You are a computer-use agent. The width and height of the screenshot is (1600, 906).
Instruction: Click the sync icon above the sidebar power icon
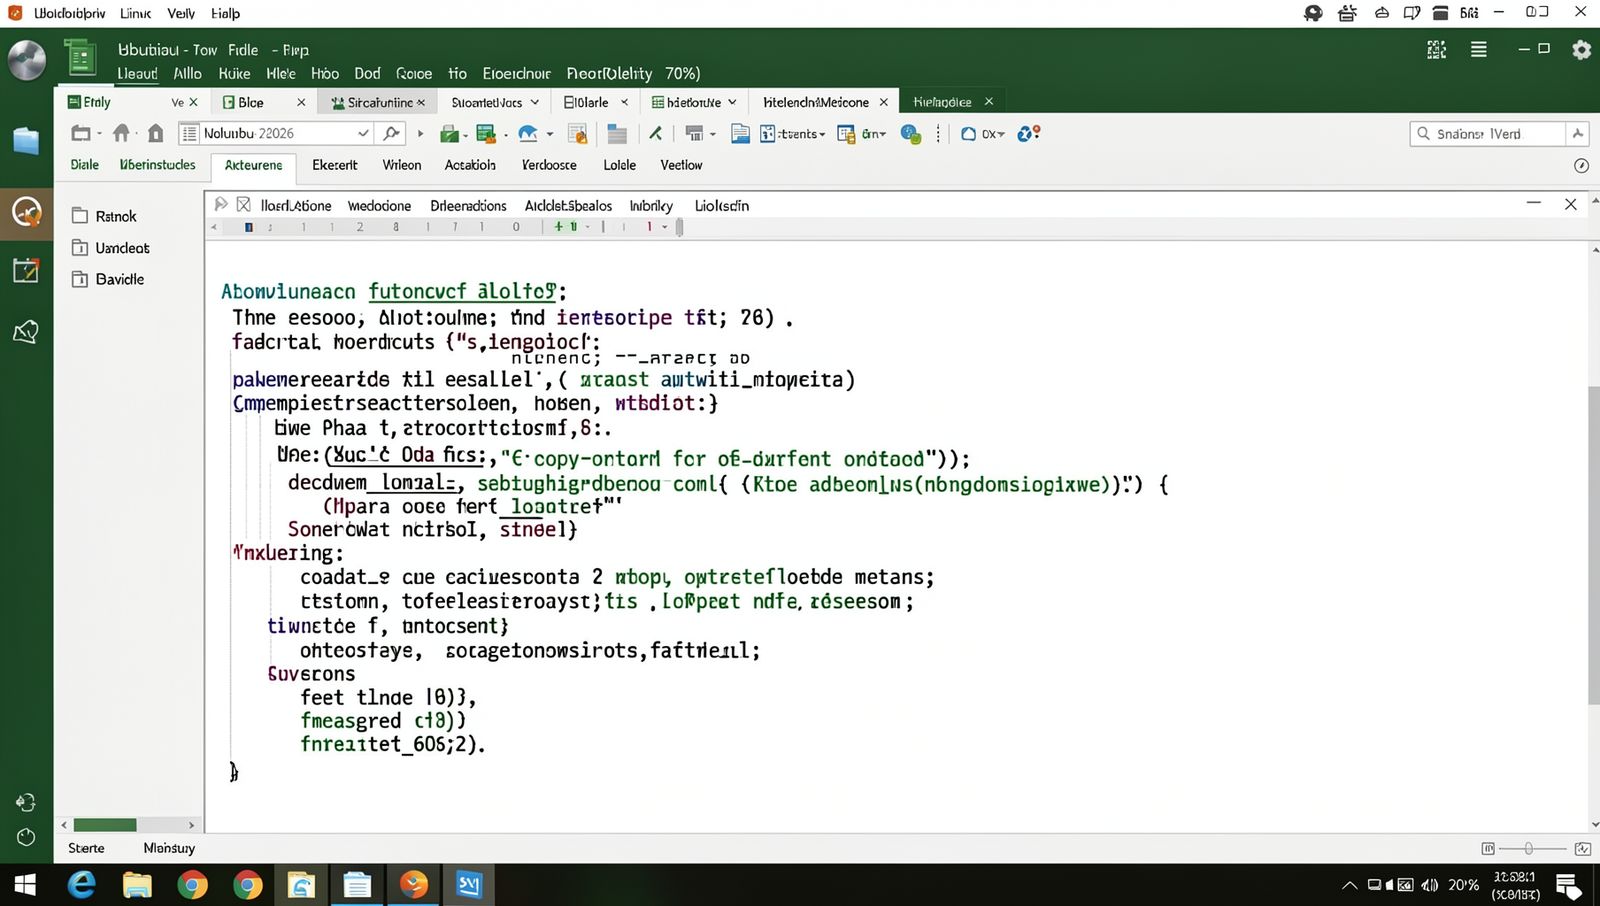click(x=26, y=802)
